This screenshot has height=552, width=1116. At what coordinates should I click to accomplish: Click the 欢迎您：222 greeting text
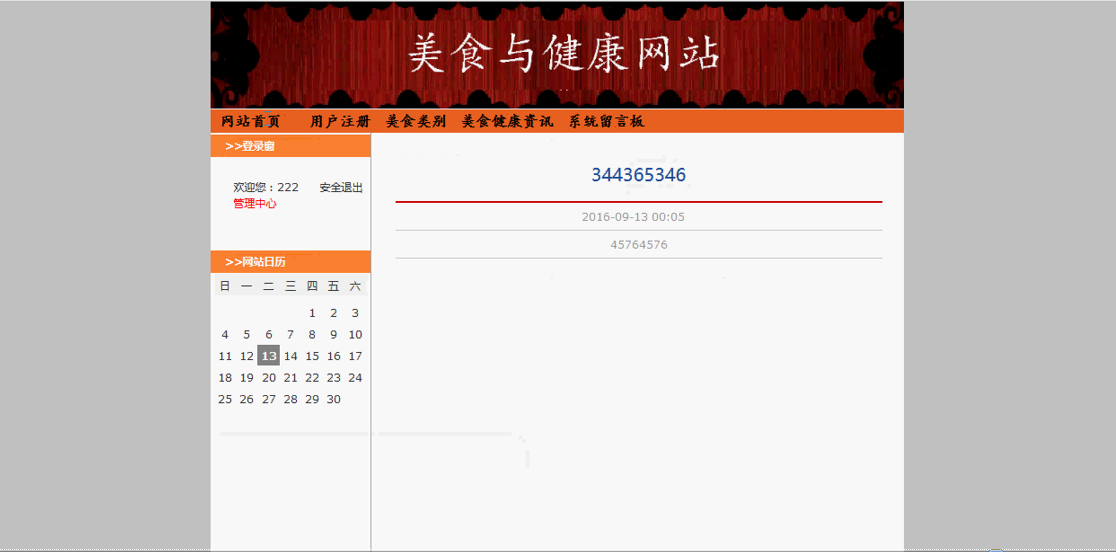click(266, 188)
